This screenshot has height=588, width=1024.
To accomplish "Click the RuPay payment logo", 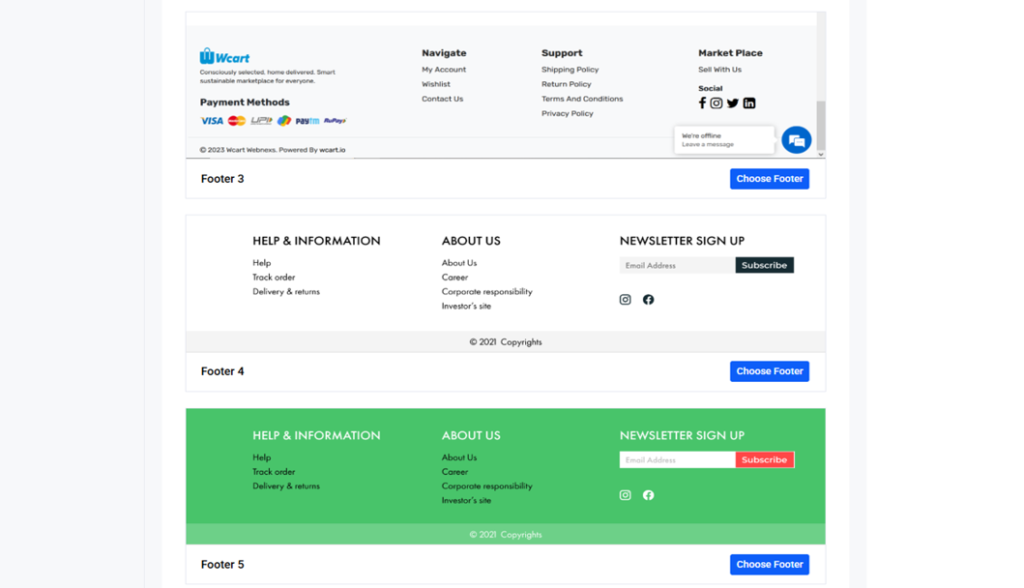I will coord(335,121).
